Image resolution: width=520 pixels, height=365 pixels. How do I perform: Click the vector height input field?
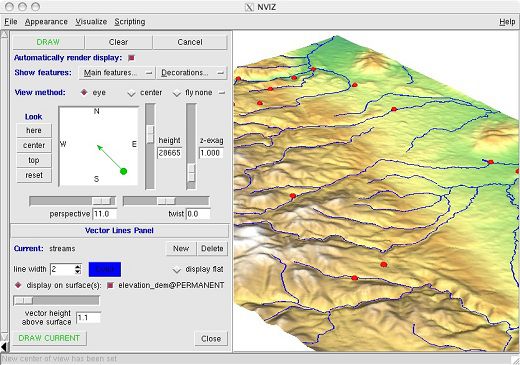(88, 318)
